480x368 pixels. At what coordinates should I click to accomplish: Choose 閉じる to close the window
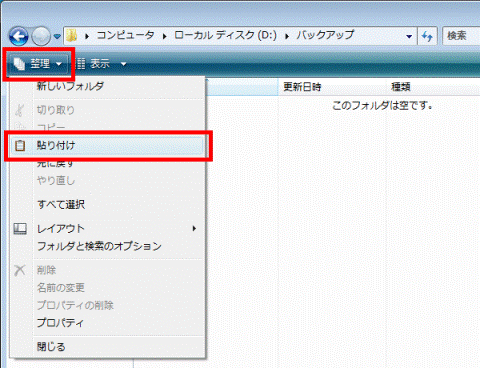[107, 347]
